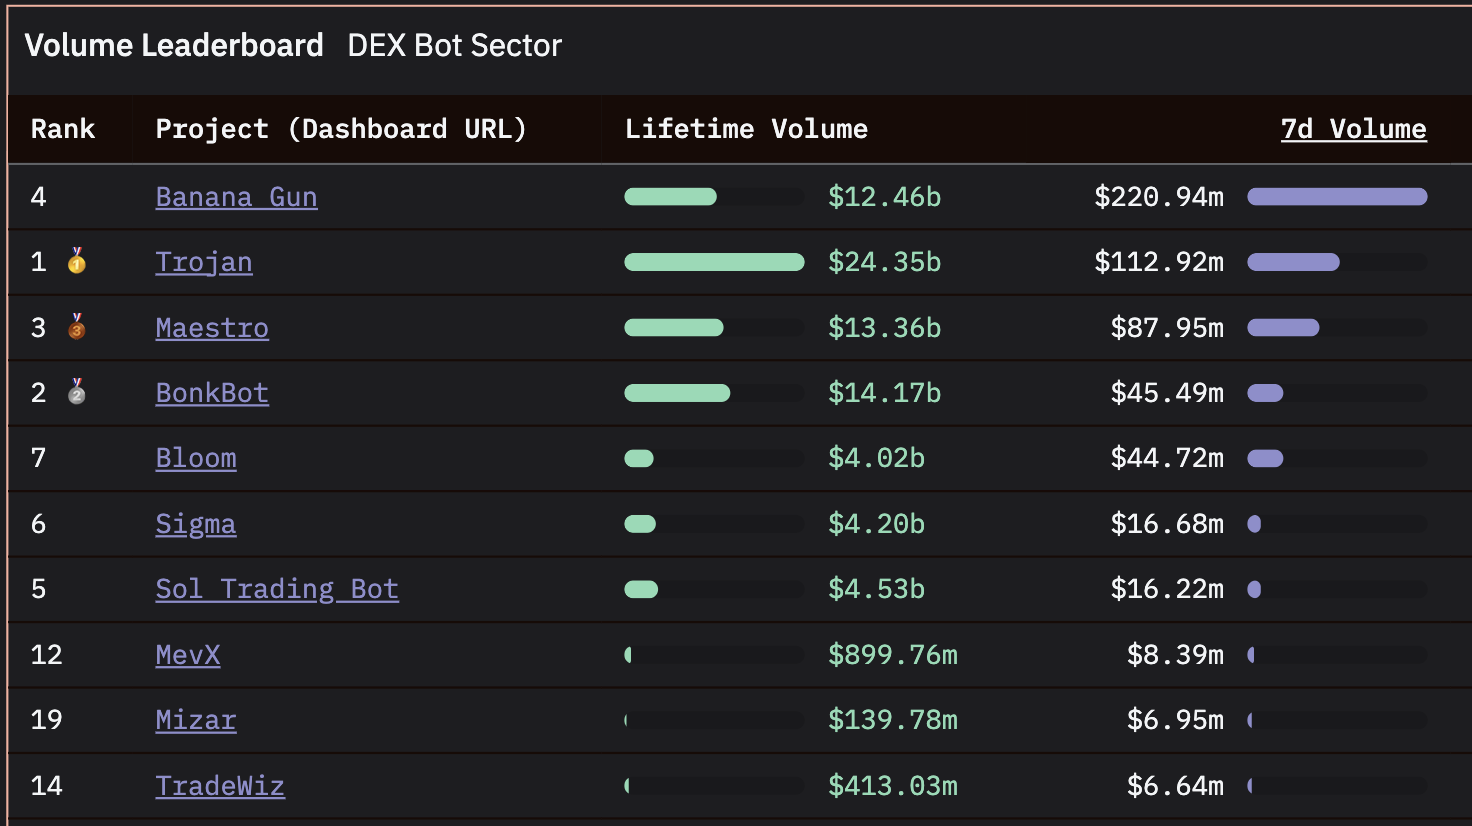Select the $4.20b lifetime volume value

[x=876, y=524]
